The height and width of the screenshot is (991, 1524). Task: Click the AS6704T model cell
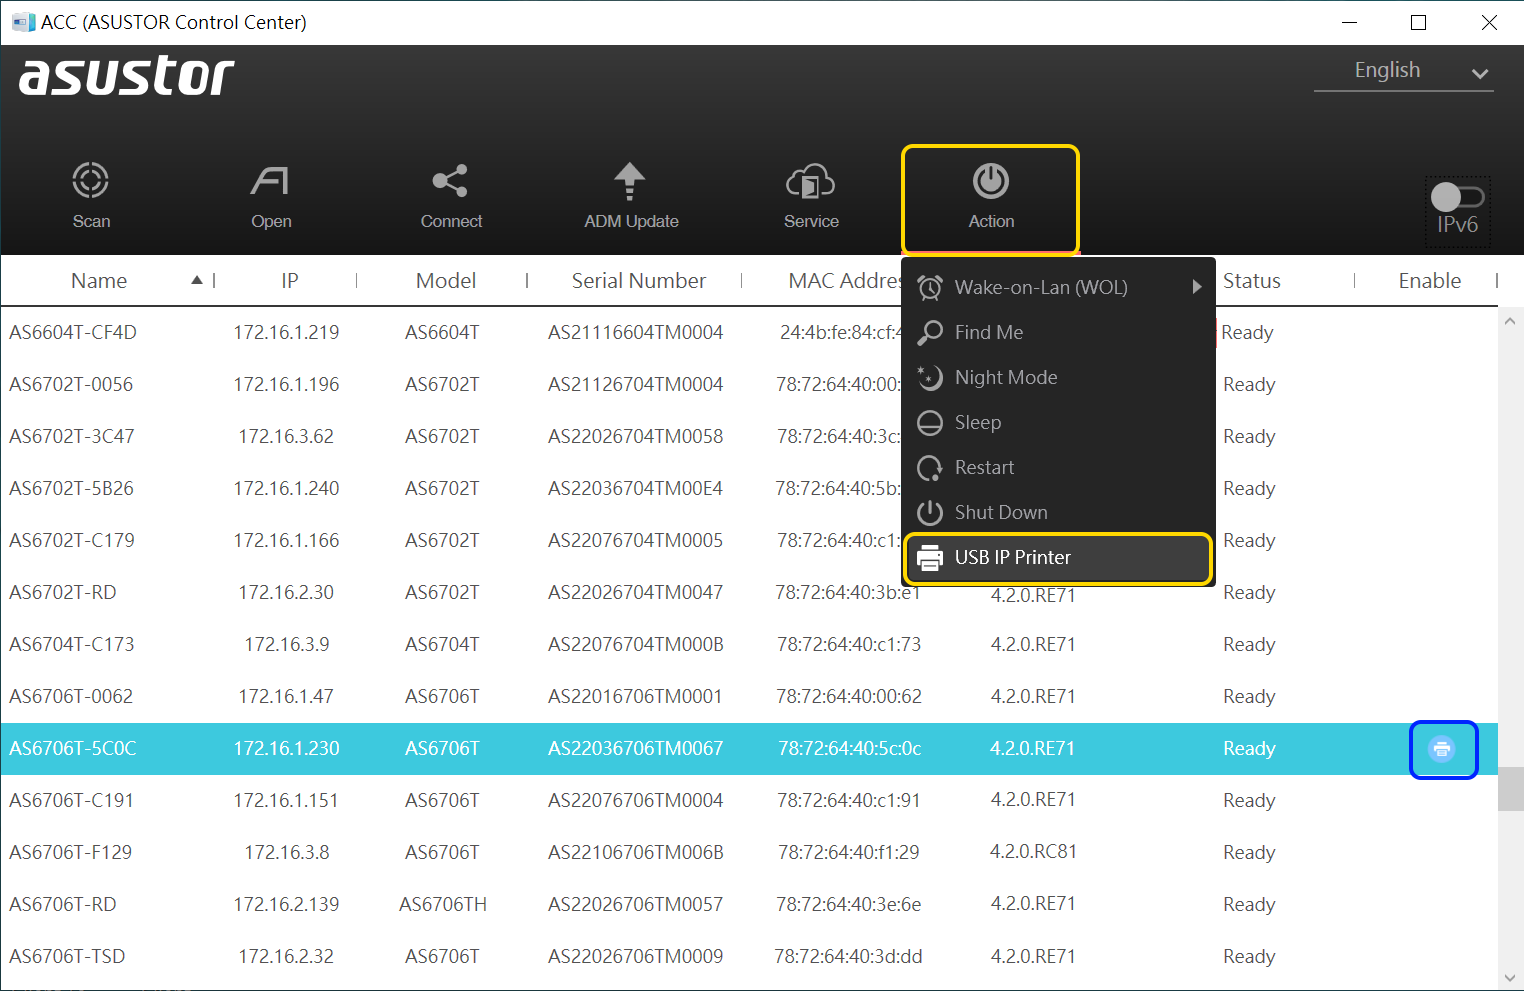[442, 645]
